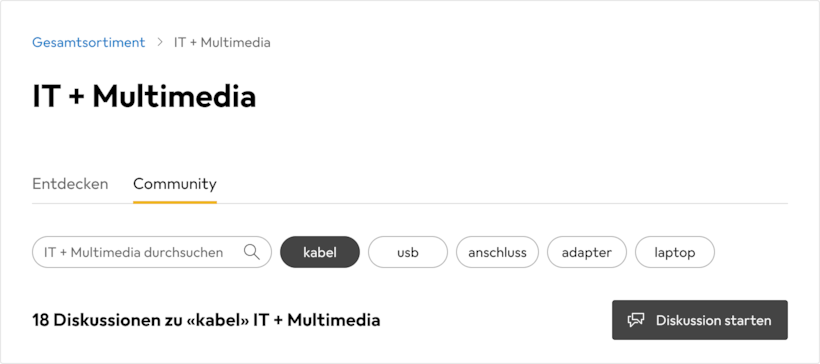Focus the IT + Multimedia durchsuchen search field
Viewport: 820px width, 364px height.
click(152, 252)
